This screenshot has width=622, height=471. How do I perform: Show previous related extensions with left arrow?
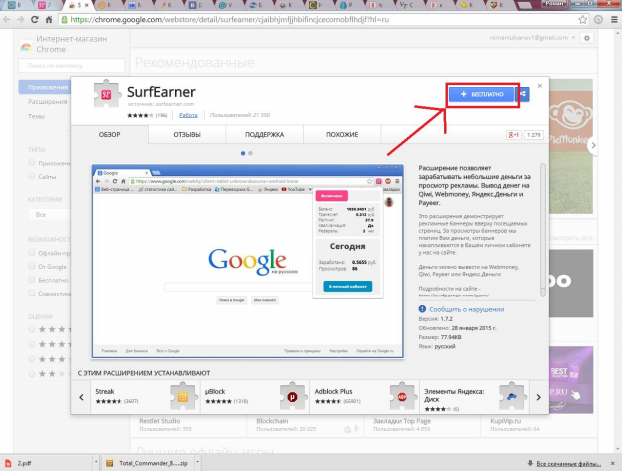(81, 397)
